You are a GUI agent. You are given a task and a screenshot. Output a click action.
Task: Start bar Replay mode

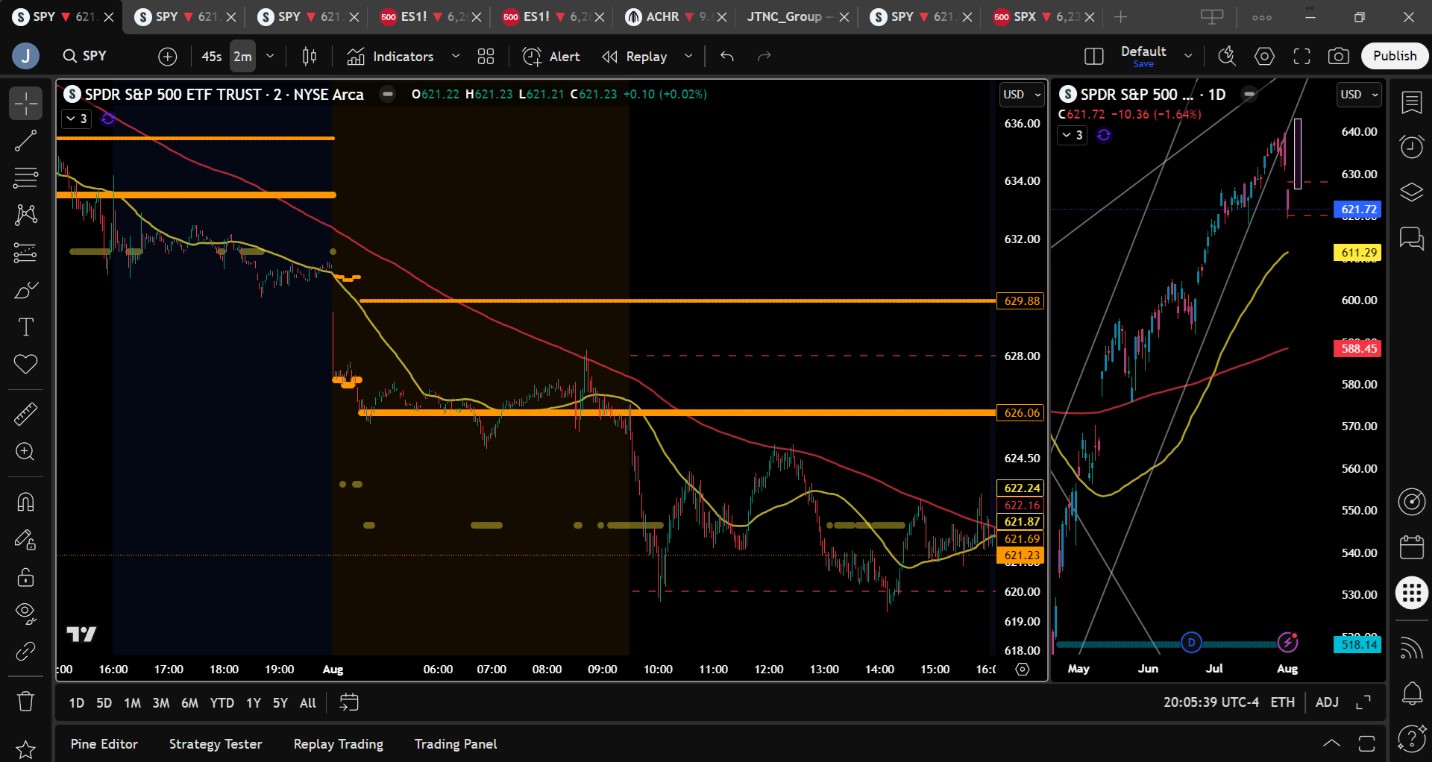coord(635,56)
